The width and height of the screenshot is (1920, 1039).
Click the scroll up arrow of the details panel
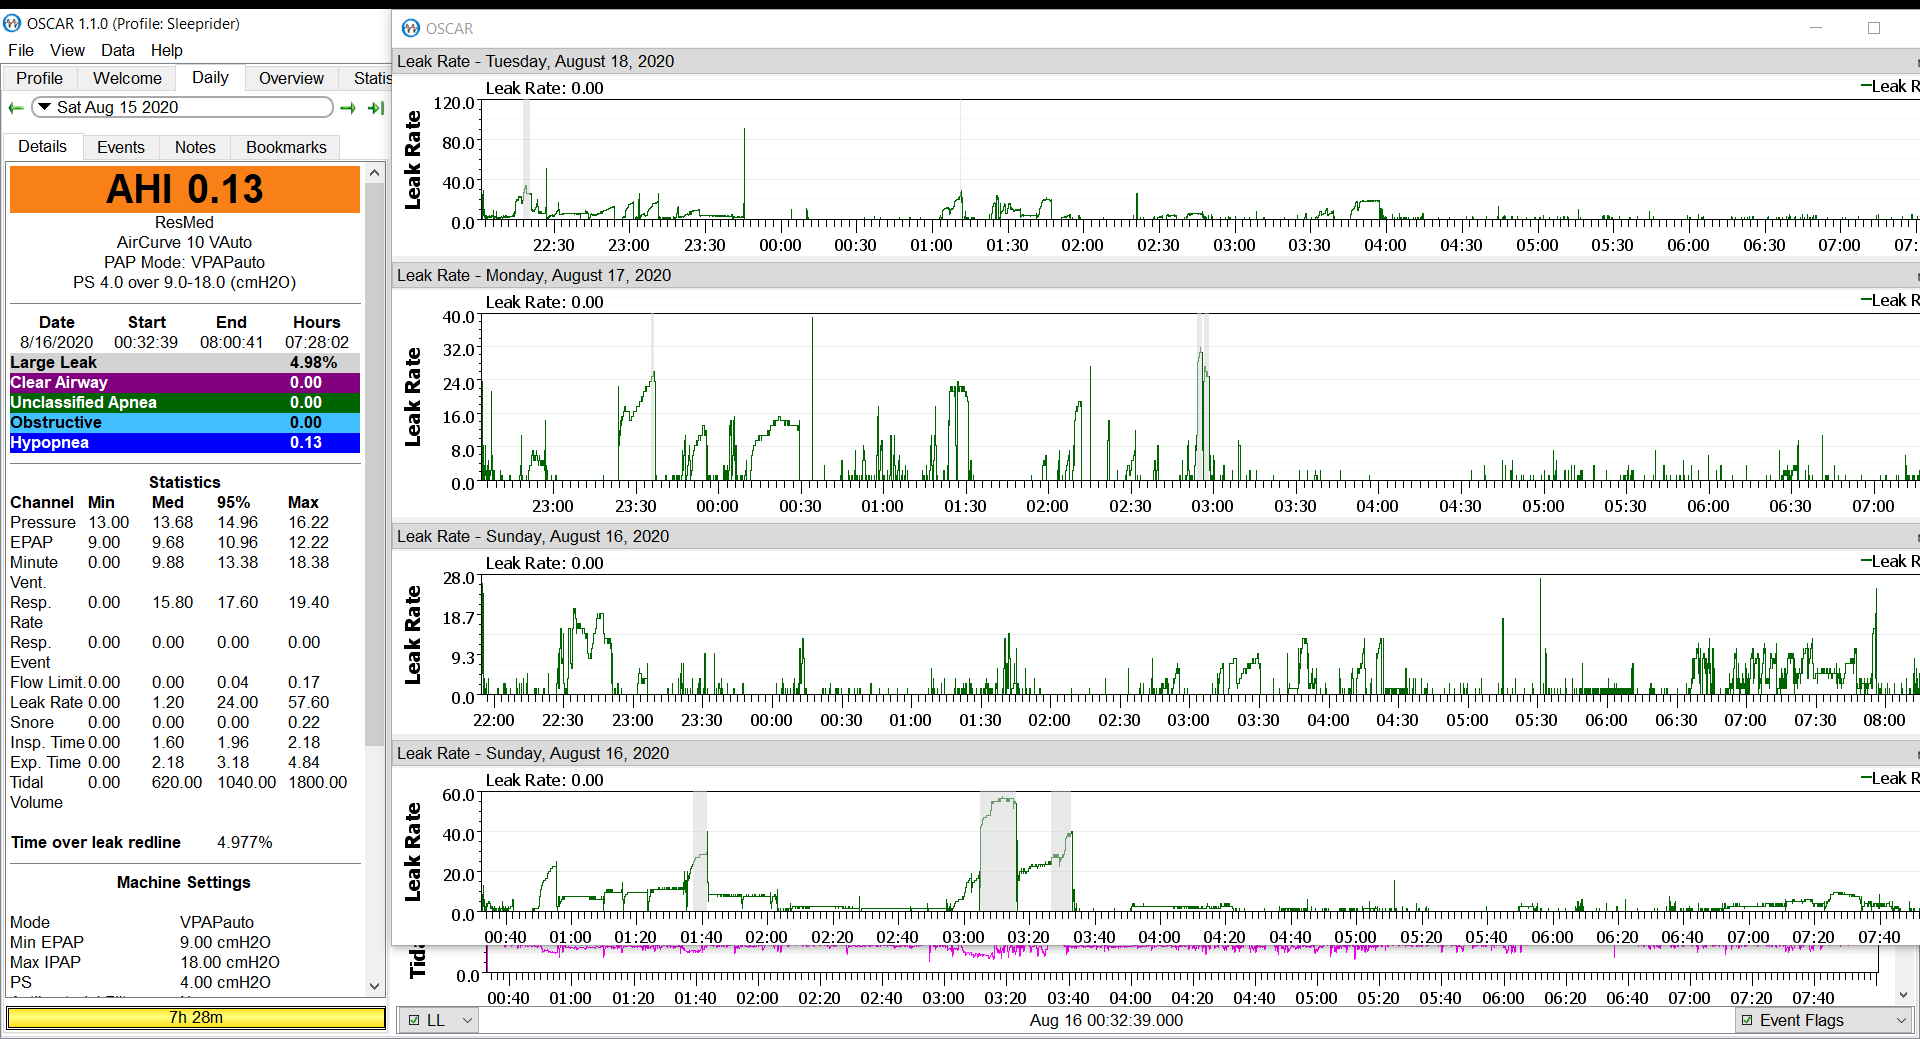coord(375,173)
